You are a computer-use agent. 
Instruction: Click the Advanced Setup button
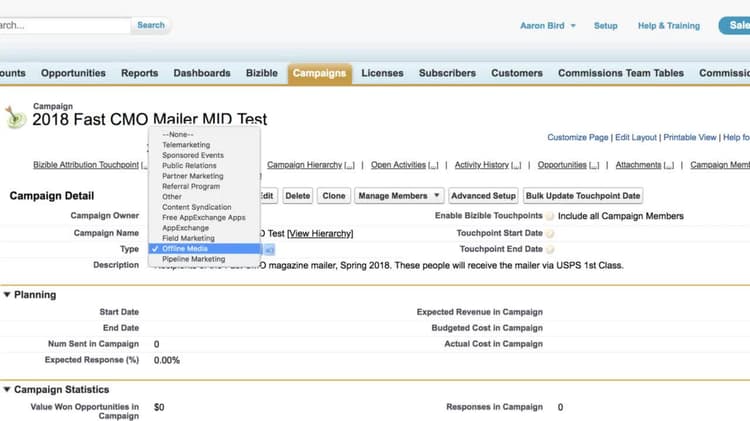tap(483, 196)
